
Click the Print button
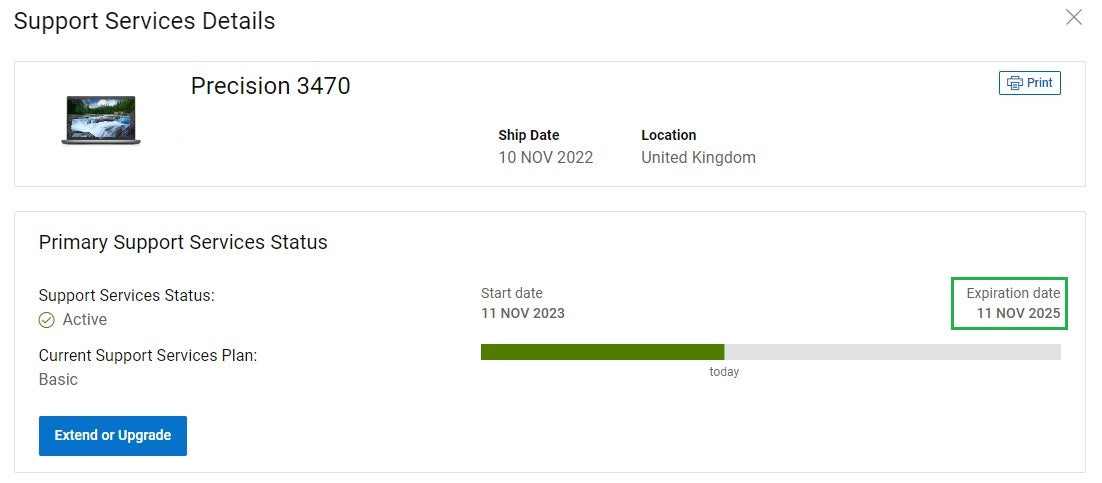pos(1030,83)
